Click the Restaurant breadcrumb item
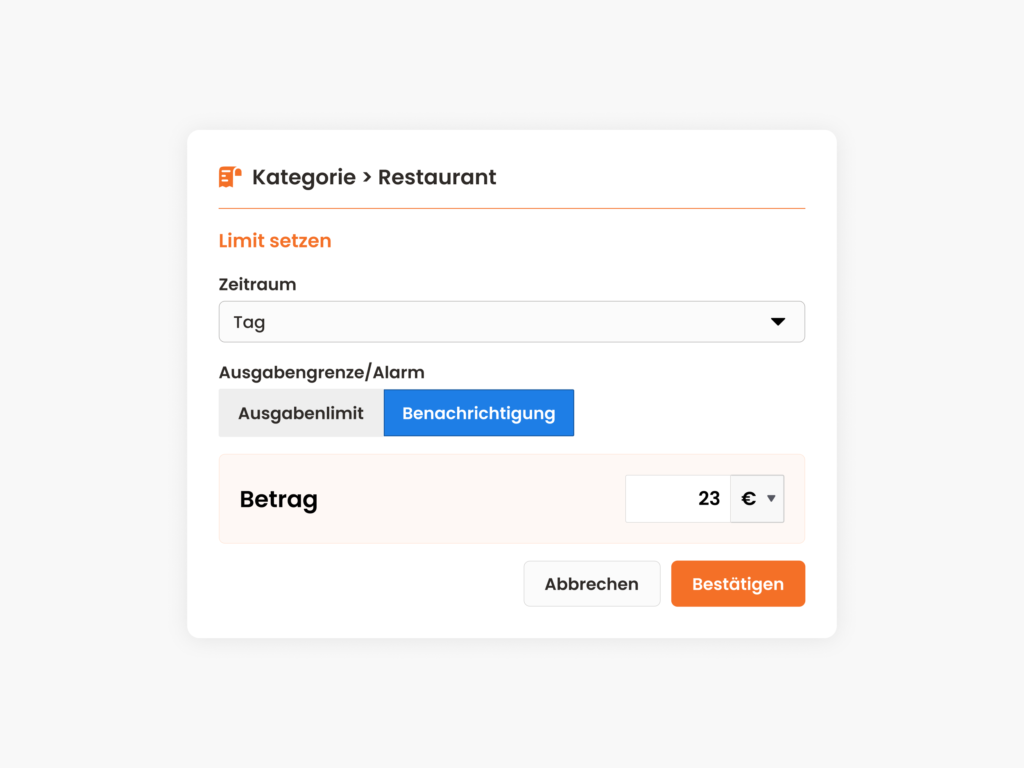 coord(437,177)
